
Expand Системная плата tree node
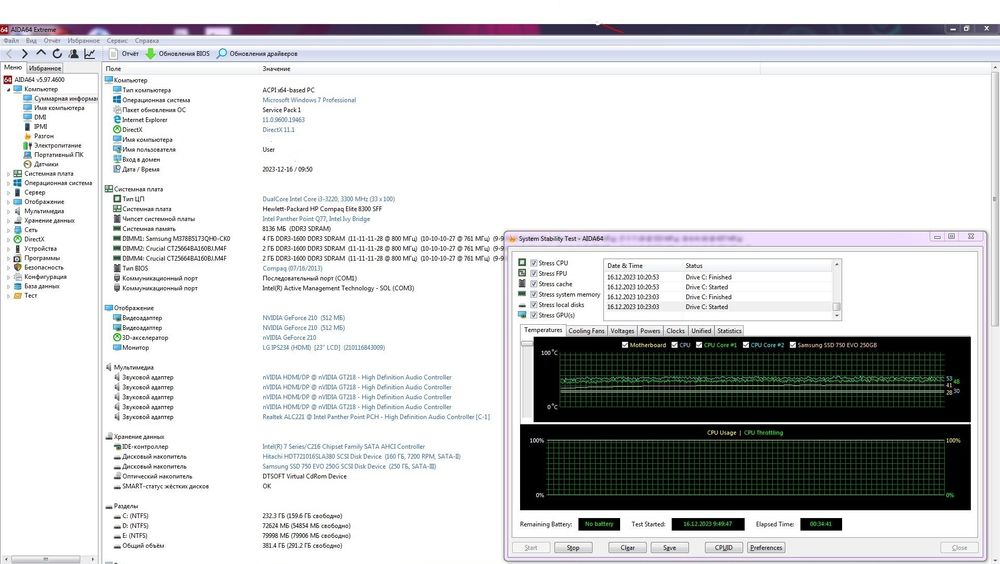pos(8,174)
